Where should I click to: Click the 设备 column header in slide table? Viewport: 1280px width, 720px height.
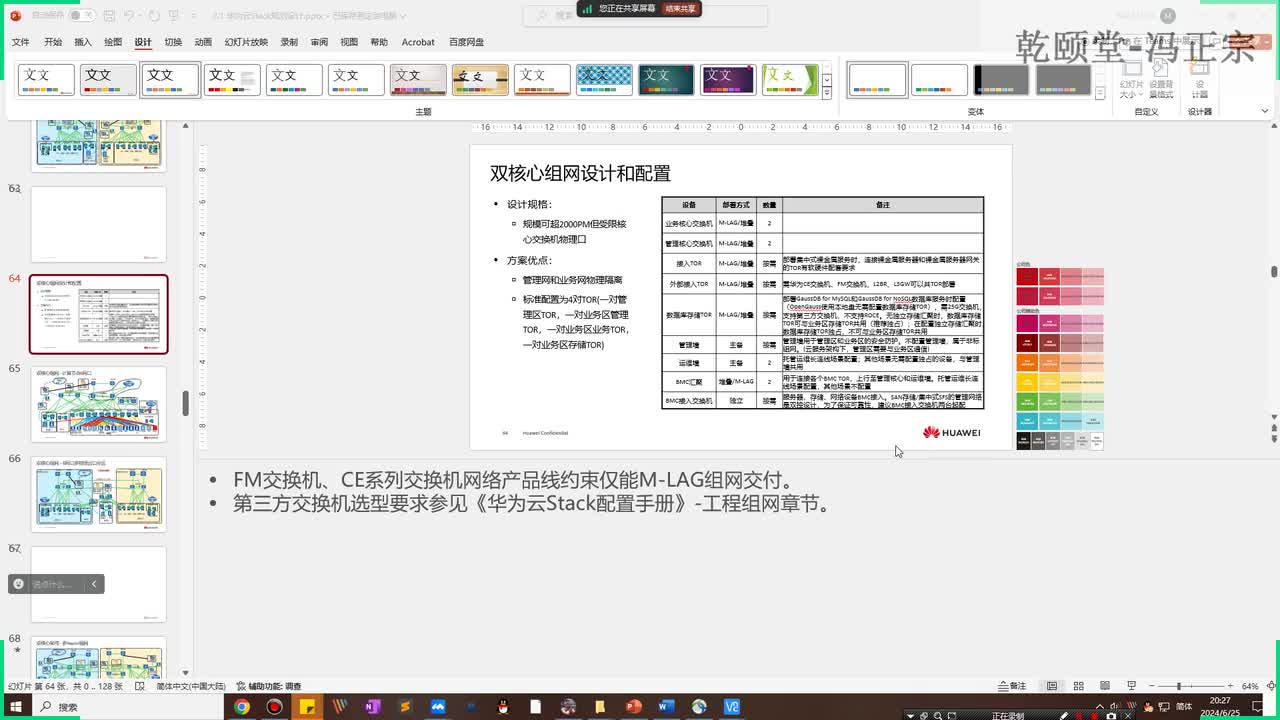click(x=689, y=204)
